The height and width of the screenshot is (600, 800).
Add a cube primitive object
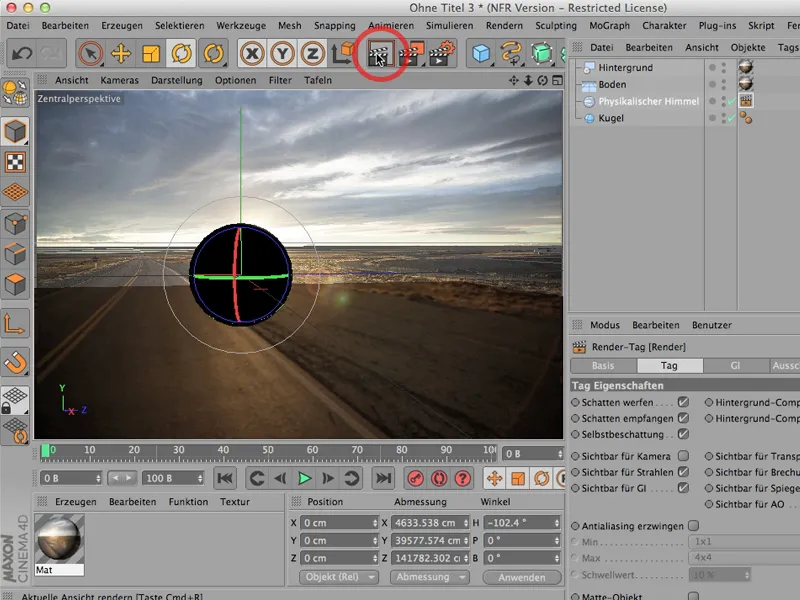click(481, 54)
